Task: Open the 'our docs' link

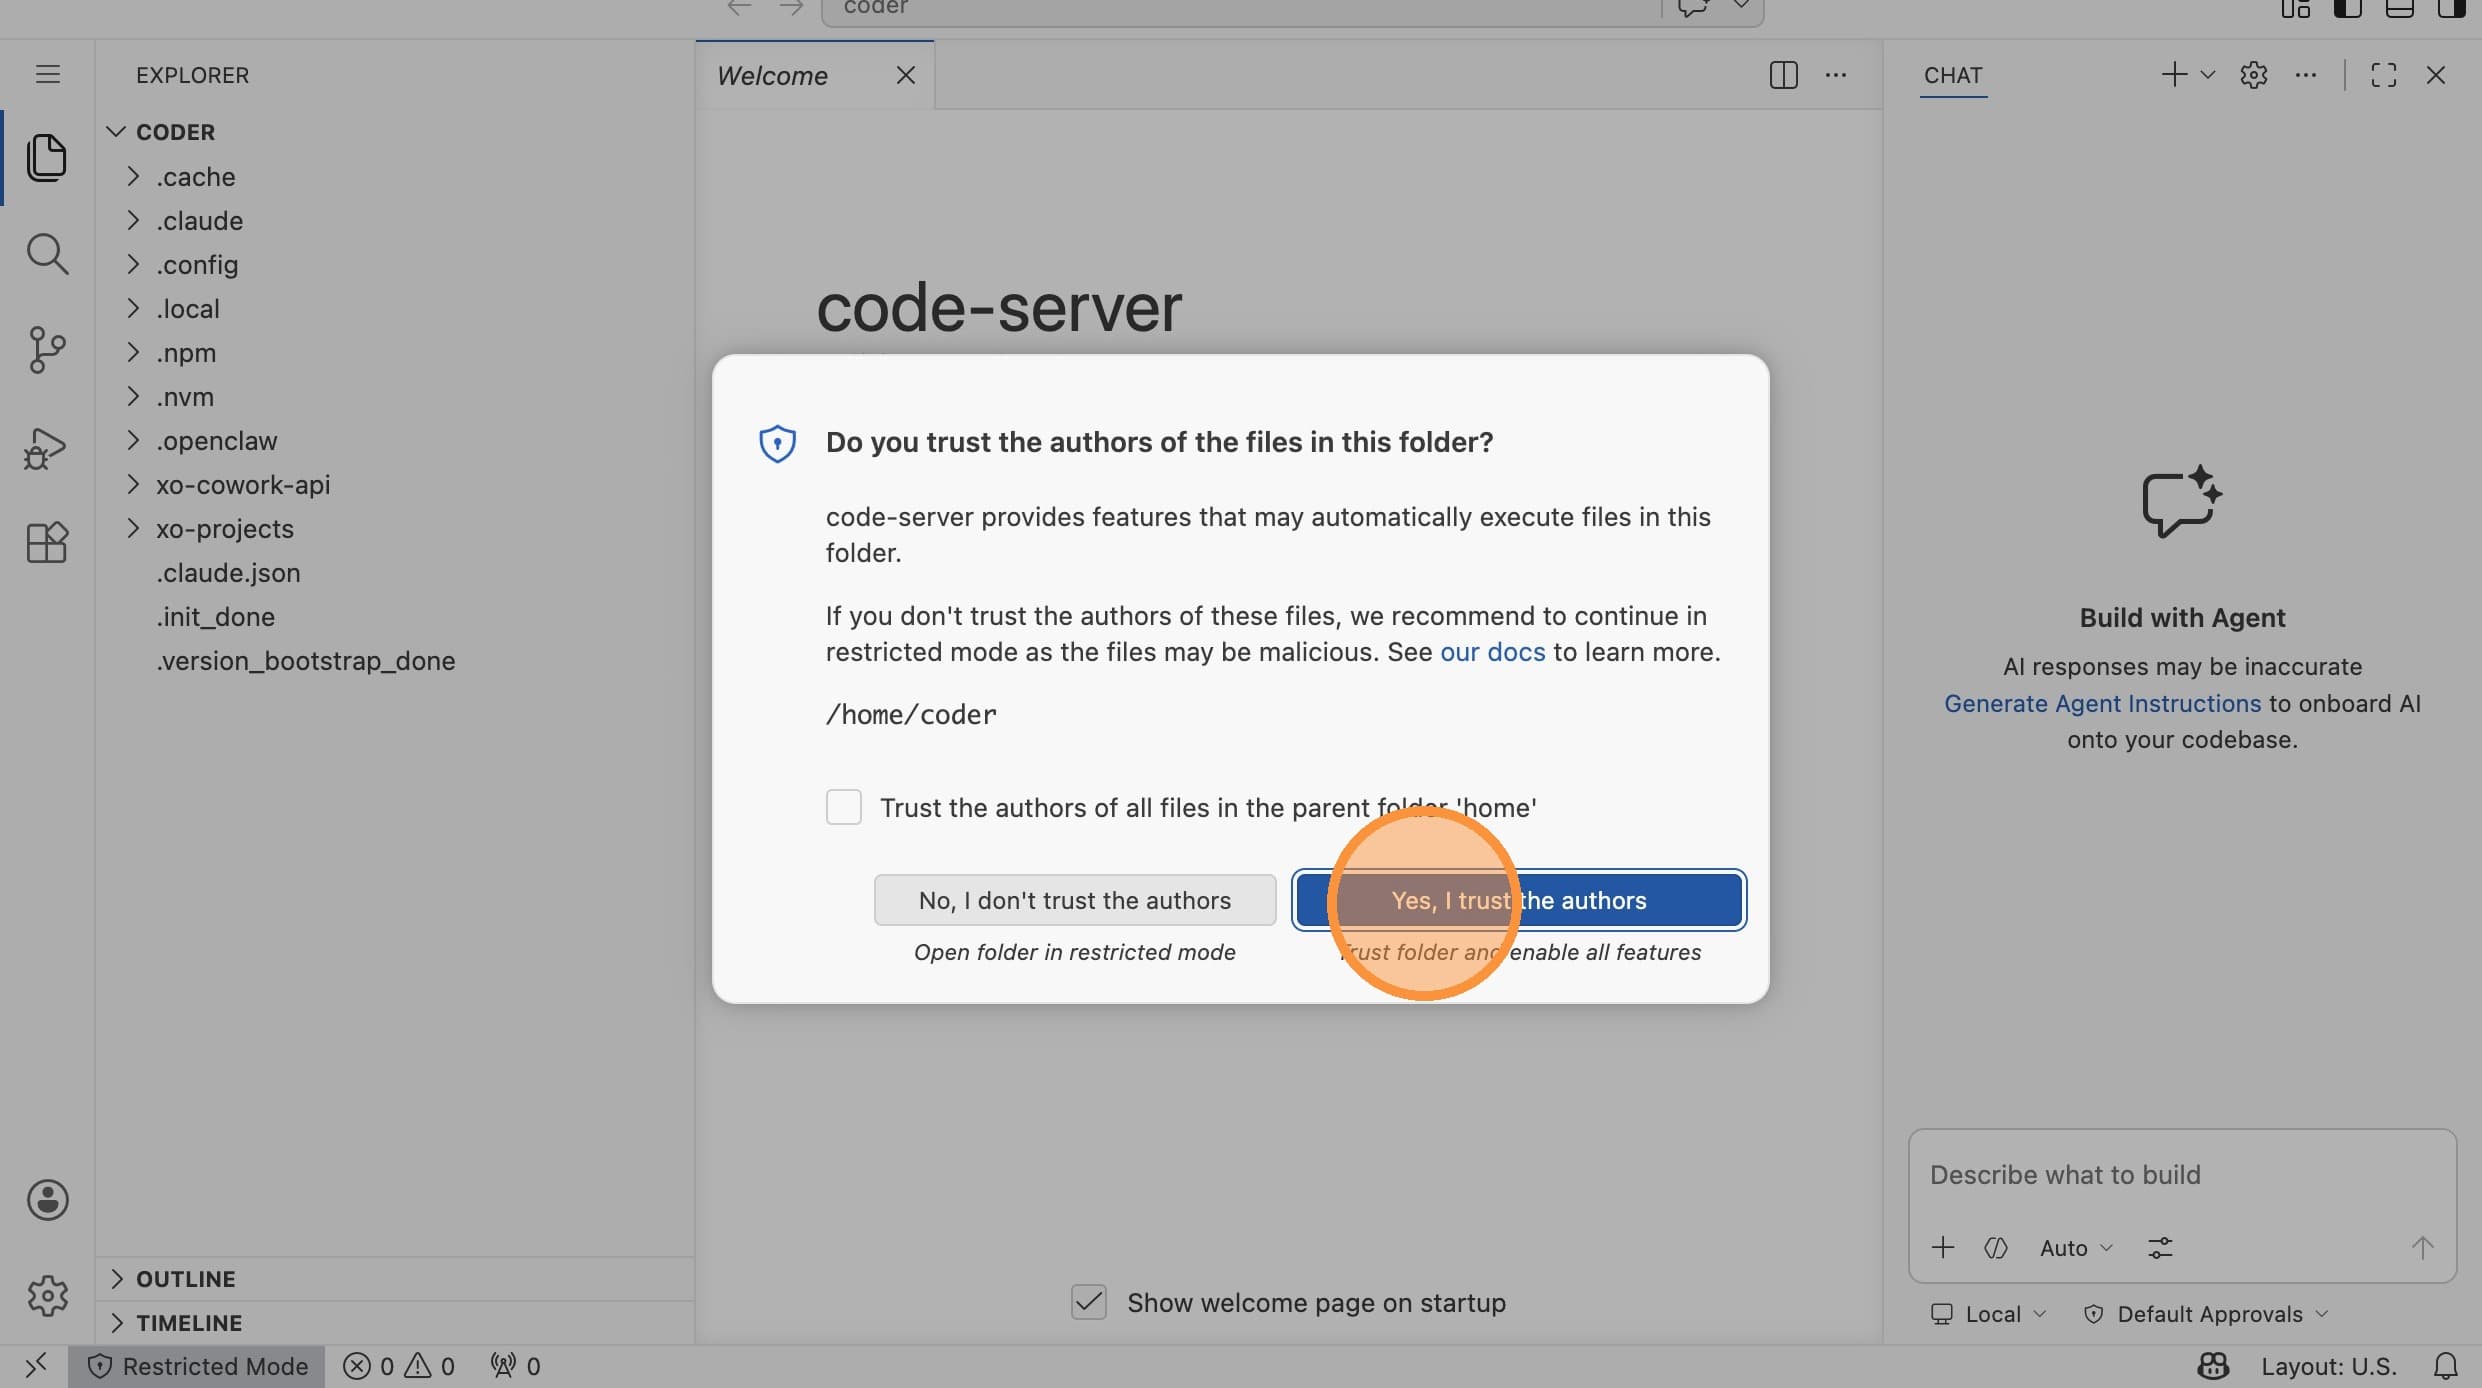Action: pyautogui.click(x=1492, y=651)
